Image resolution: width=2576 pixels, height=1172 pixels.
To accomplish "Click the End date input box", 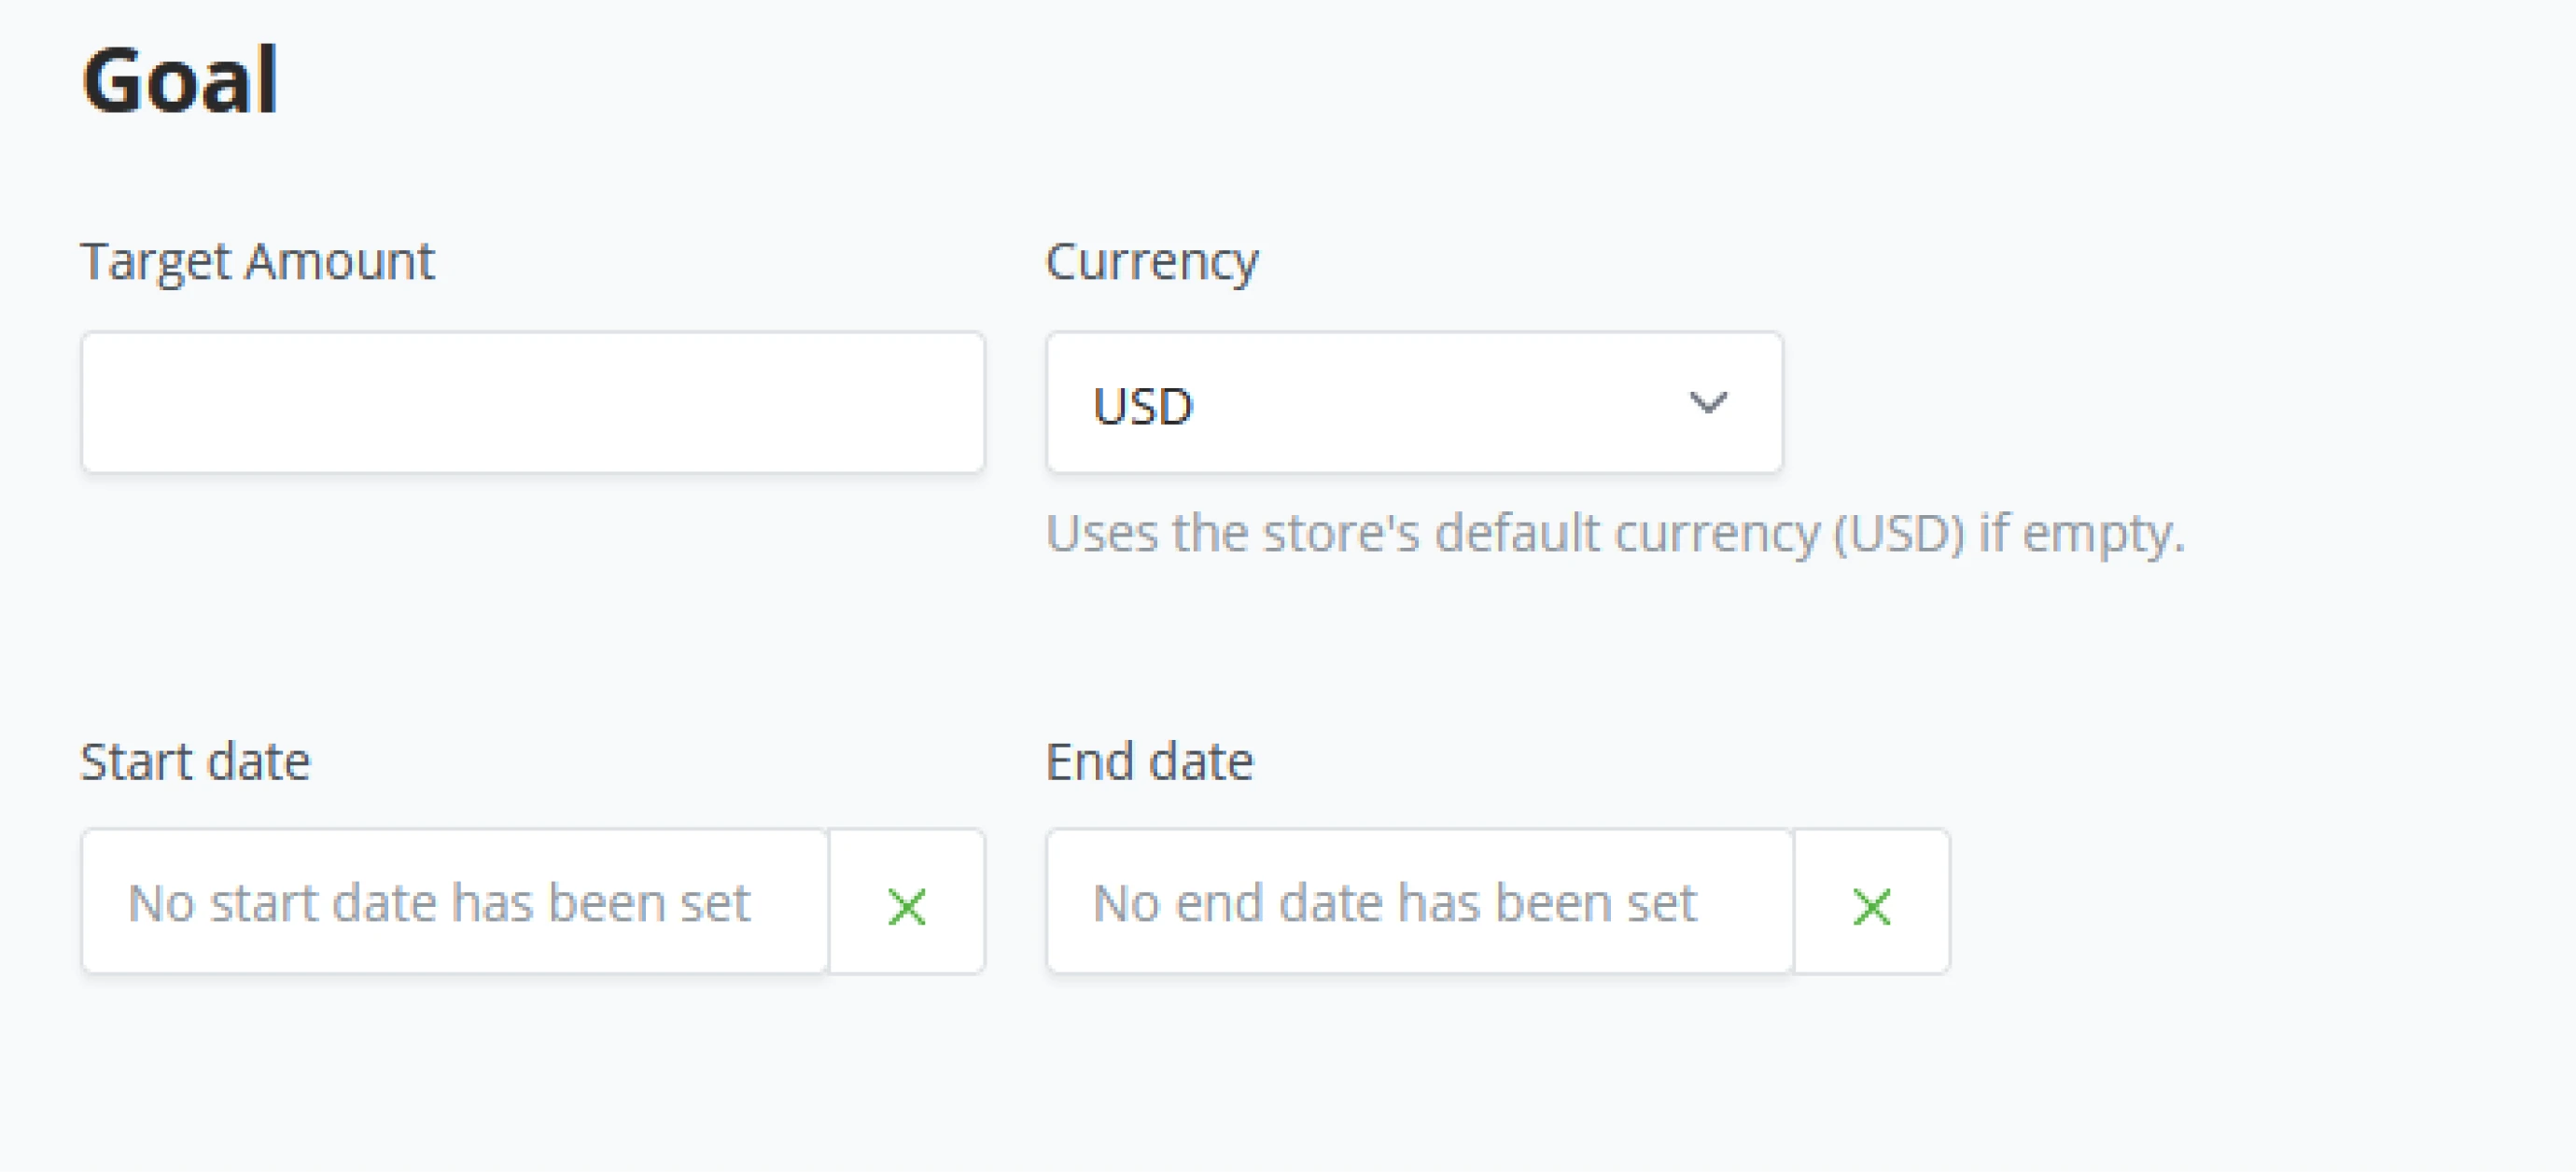I will [1419, 902].
